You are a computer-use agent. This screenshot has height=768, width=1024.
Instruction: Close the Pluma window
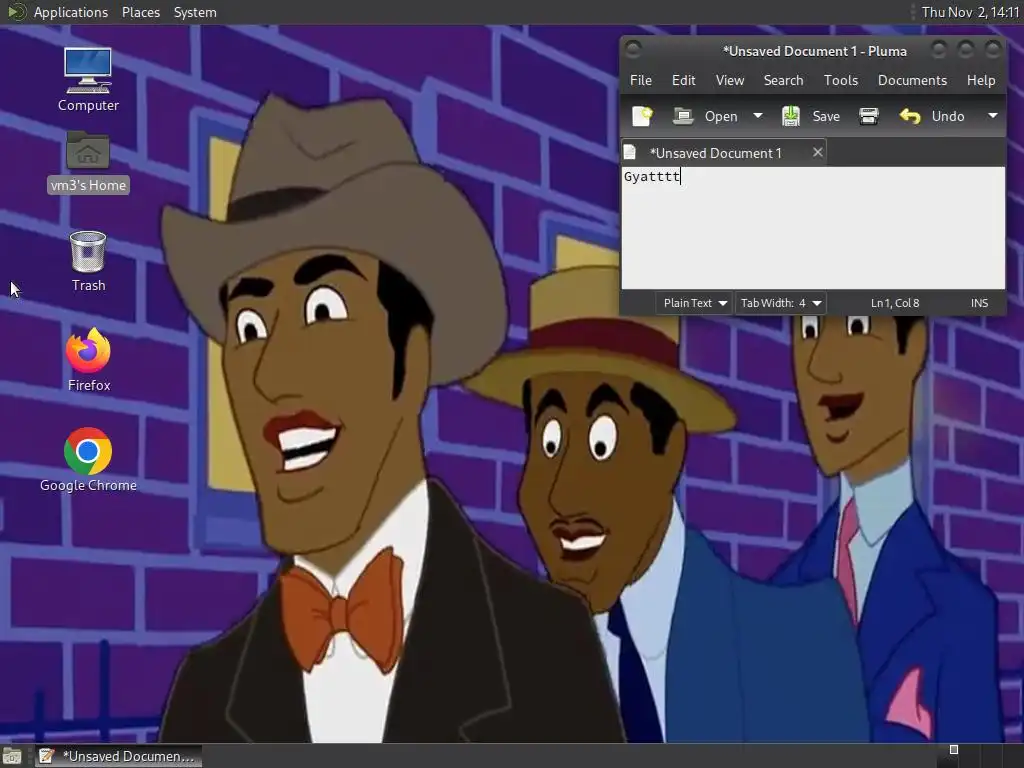click(993, 49)
